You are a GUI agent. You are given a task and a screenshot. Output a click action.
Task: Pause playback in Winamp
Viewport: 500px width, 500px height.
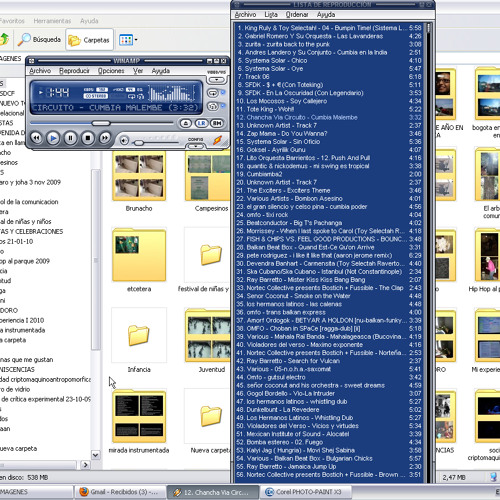pos(70,138)
